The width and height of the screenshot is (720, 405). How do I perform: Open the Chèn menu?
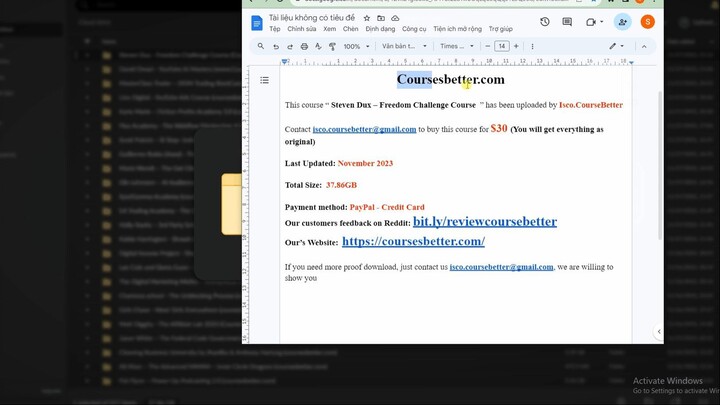(x=350, y=29)
